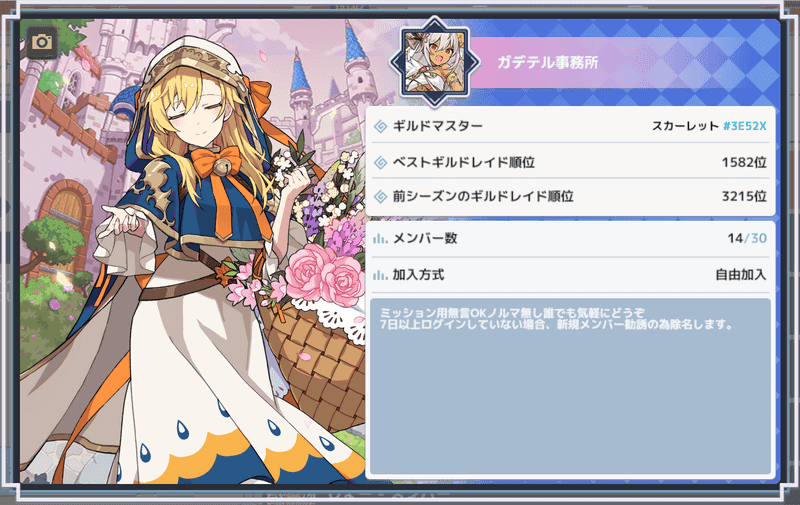Click the メンバー数 row label
Screen dimensions: 800x505
(x=425, y=238)
